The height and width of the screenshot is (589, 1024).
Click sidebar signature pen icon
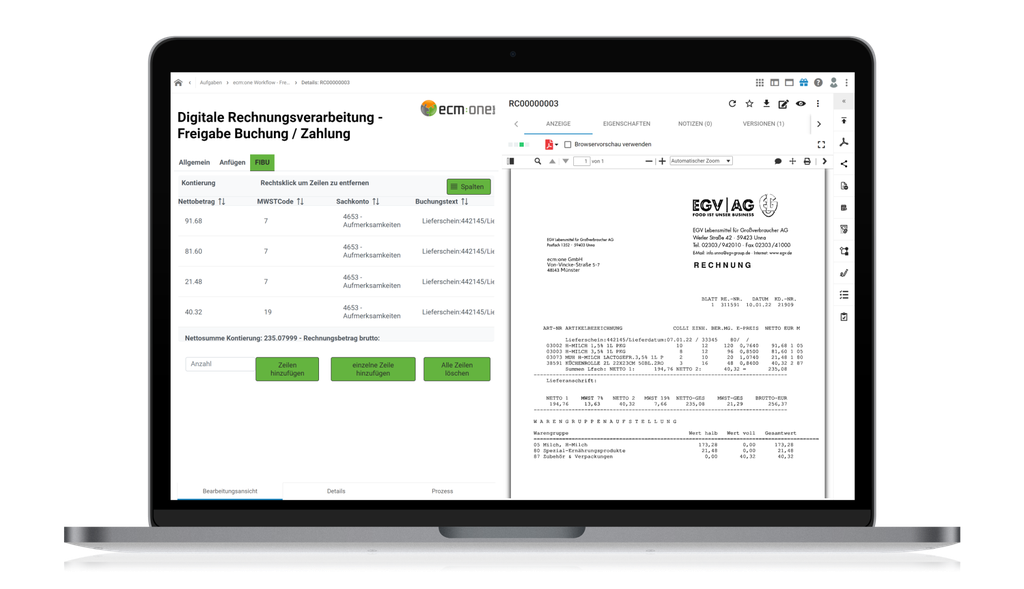[x=844, y=273]
